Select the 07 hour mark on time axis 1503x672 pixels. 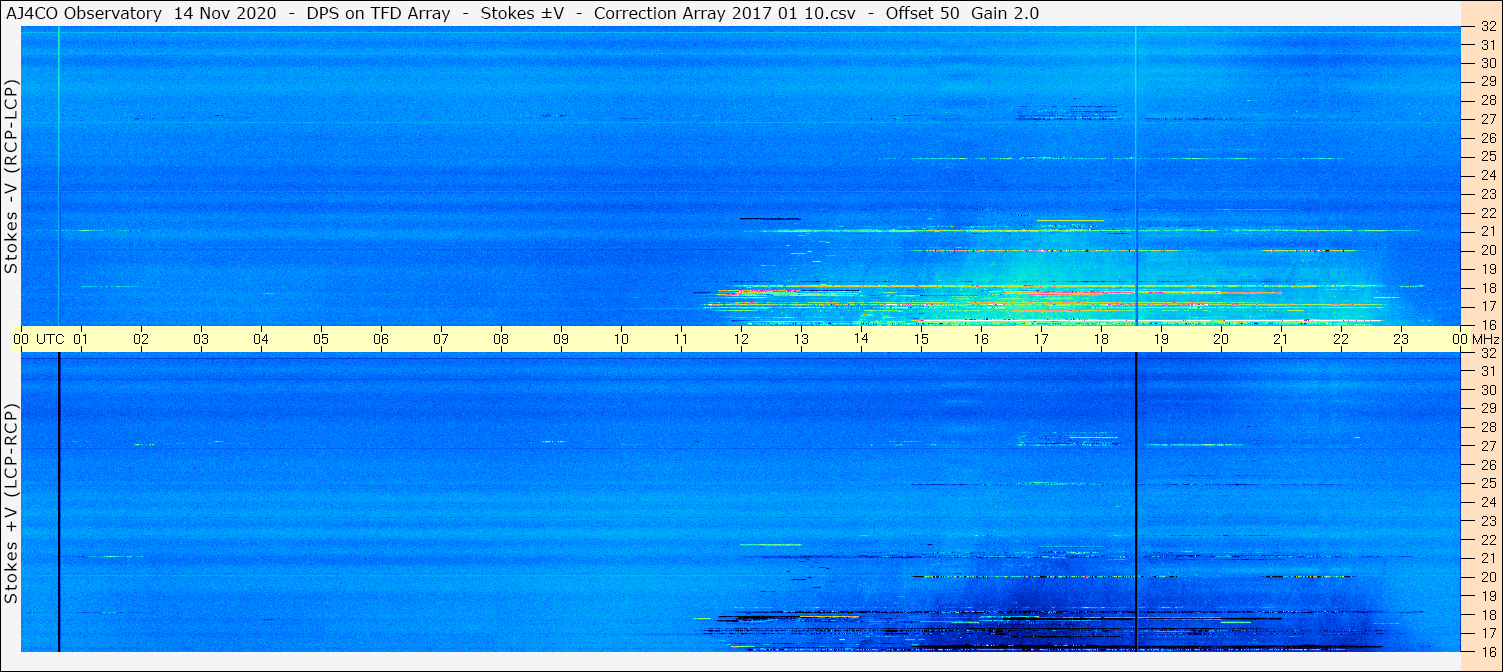pyautogui.click(x=441, y=339)
